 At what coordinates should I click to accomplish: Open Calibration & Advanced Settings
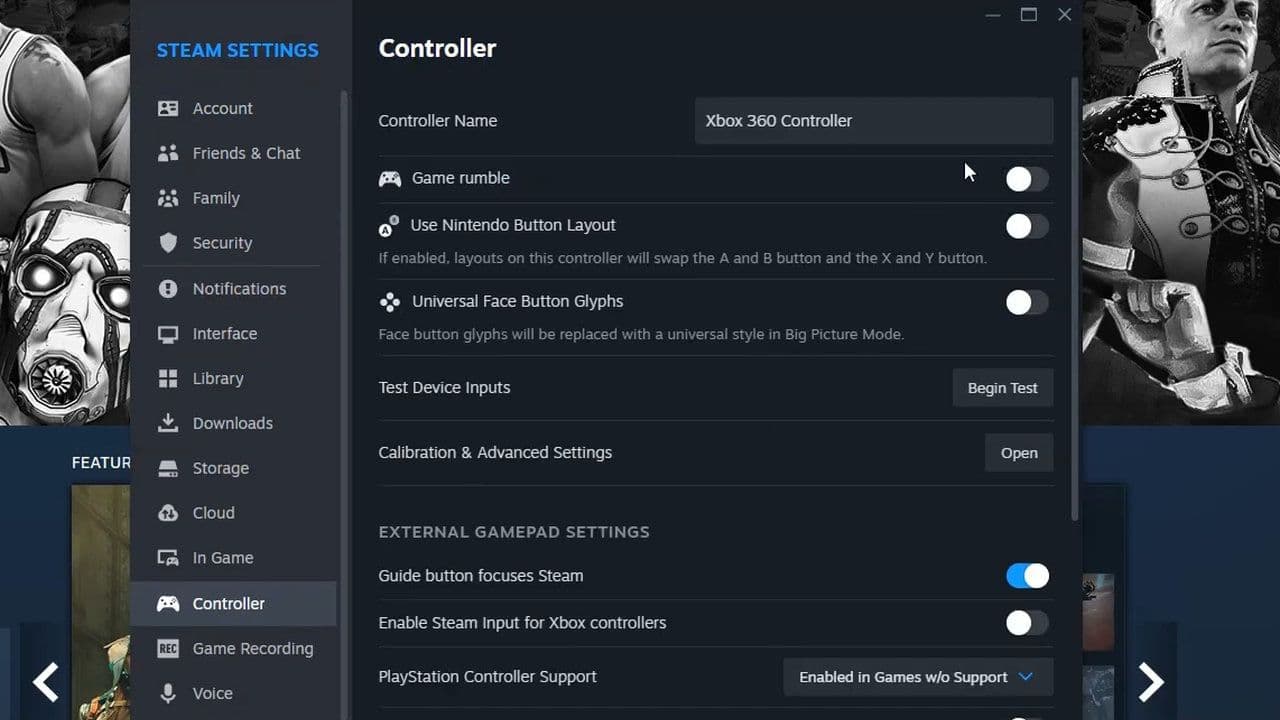tap(1018, 453)
